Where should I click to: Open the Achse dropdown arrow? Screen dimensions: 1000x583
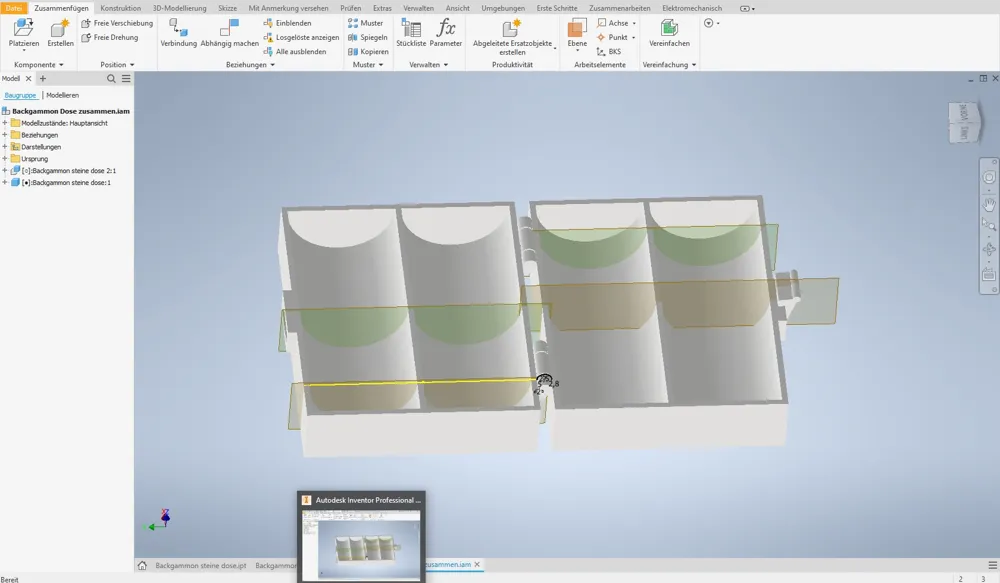[634, 24]
